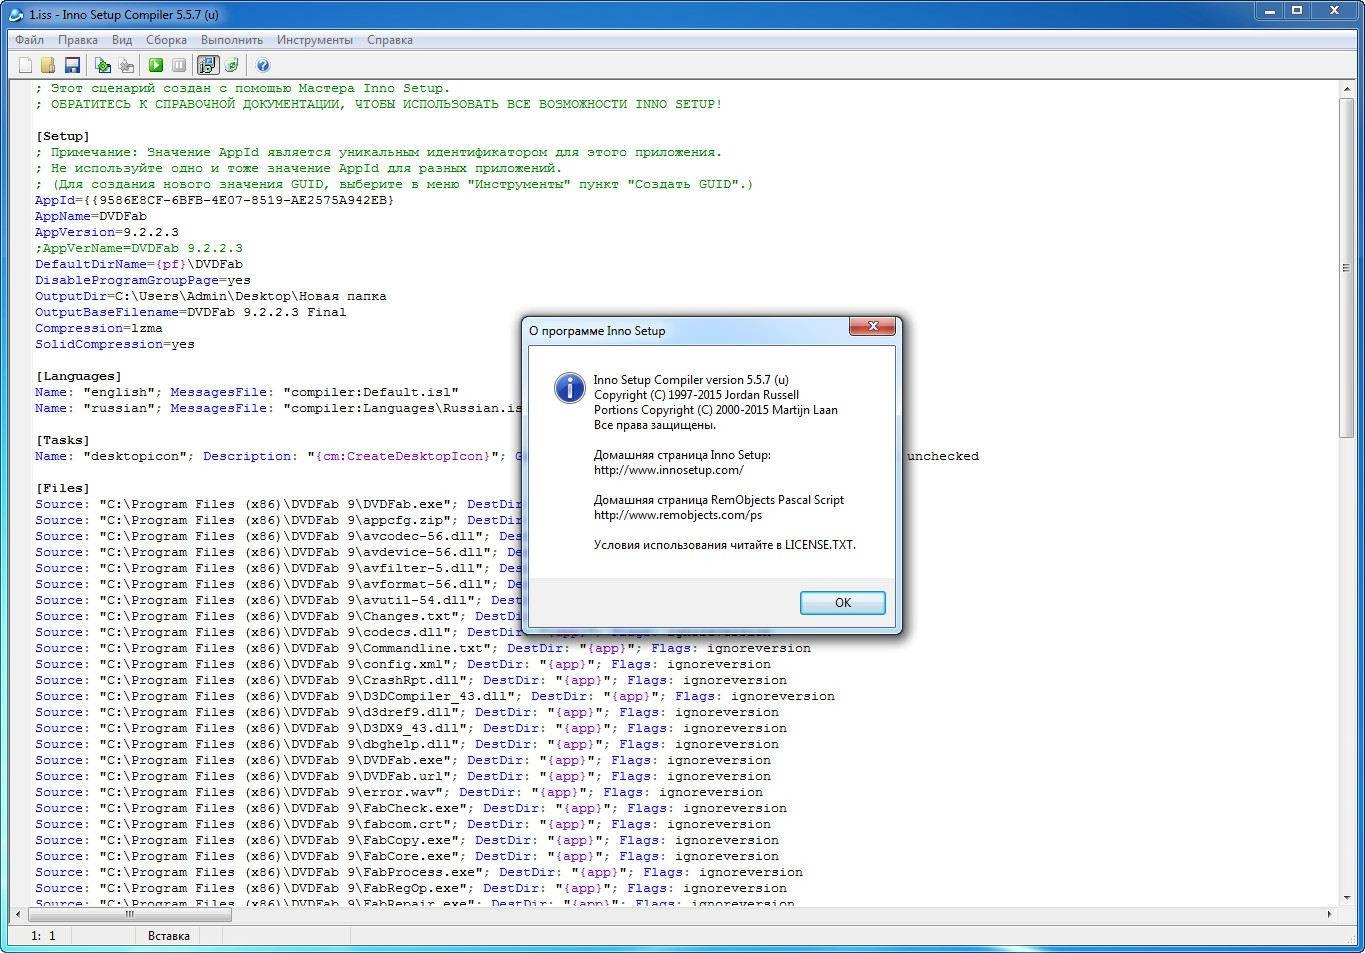Click the Source line for FabCheck.exe

pos(411,808)
